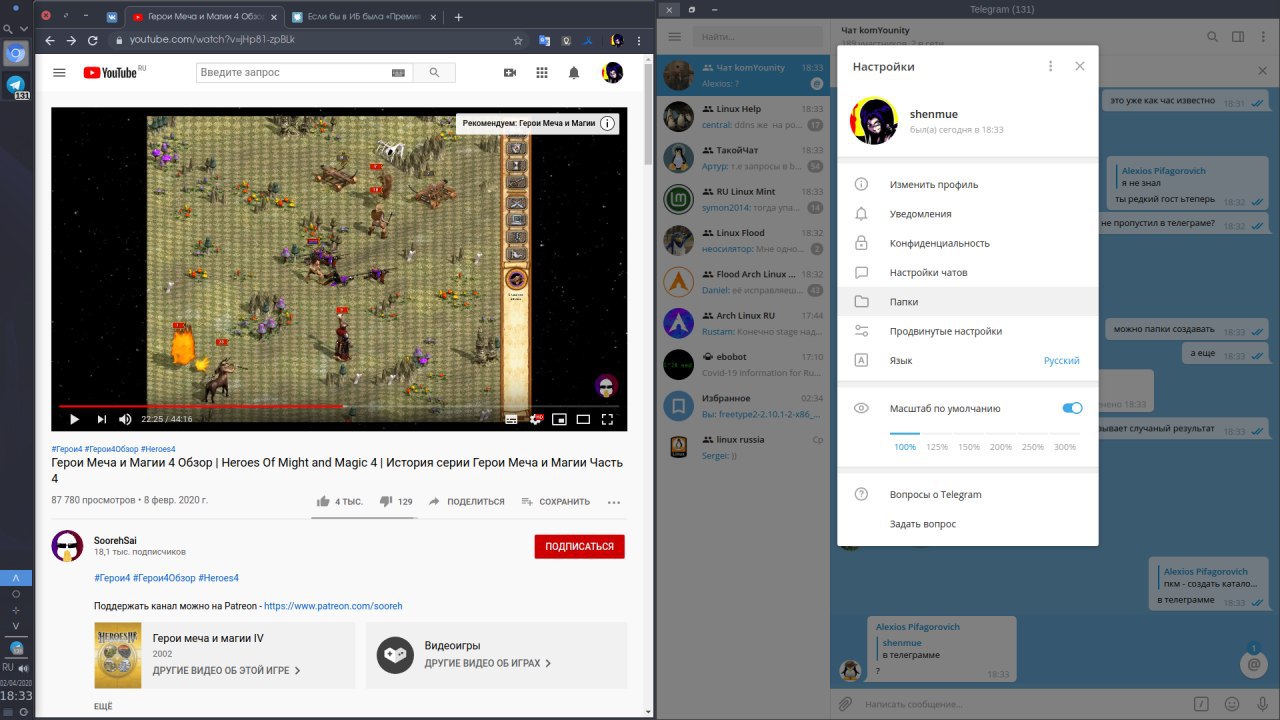Expand description with ЕЩЁ
The height and width of the screenshot is (720, 1280).
coord(103,707)
